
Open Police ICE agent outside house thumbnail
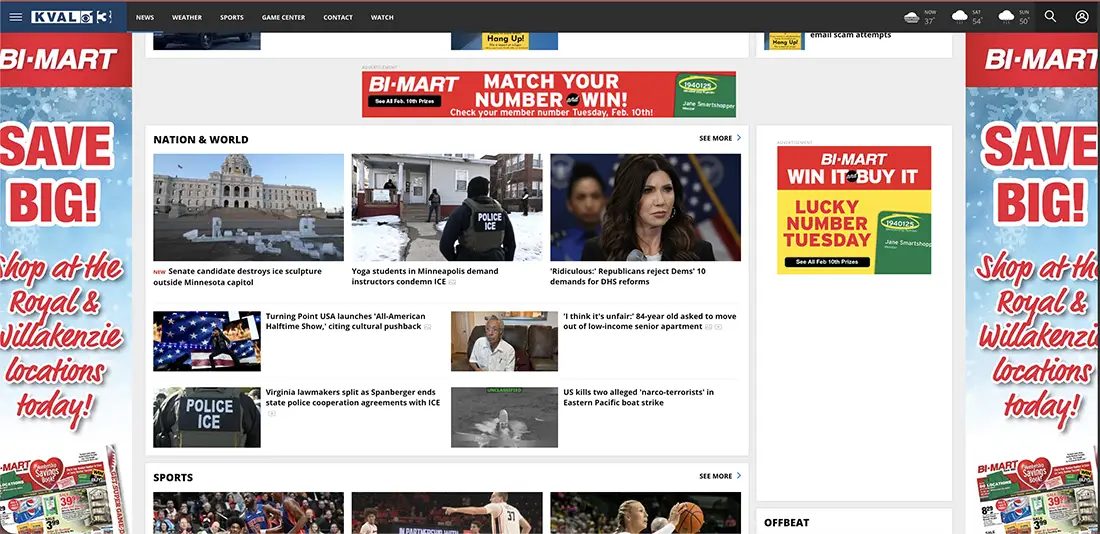447,207
